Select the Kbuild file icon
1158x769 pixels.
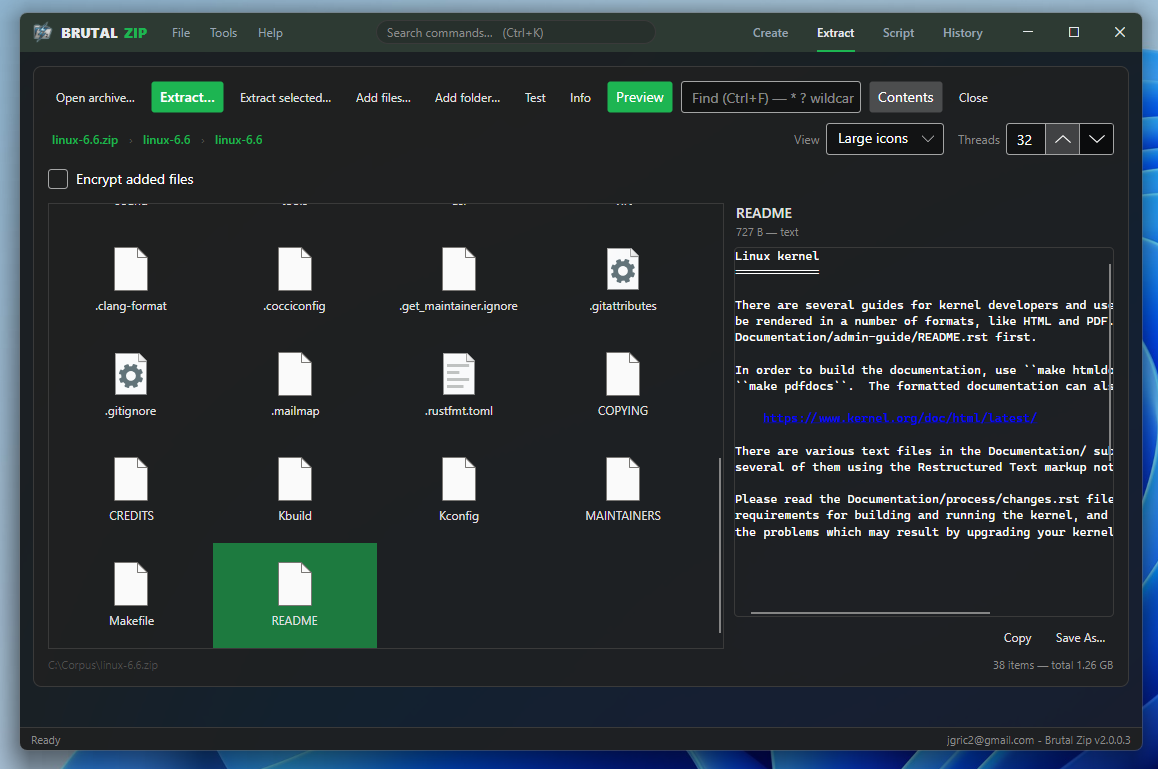(x=295, y=479)
